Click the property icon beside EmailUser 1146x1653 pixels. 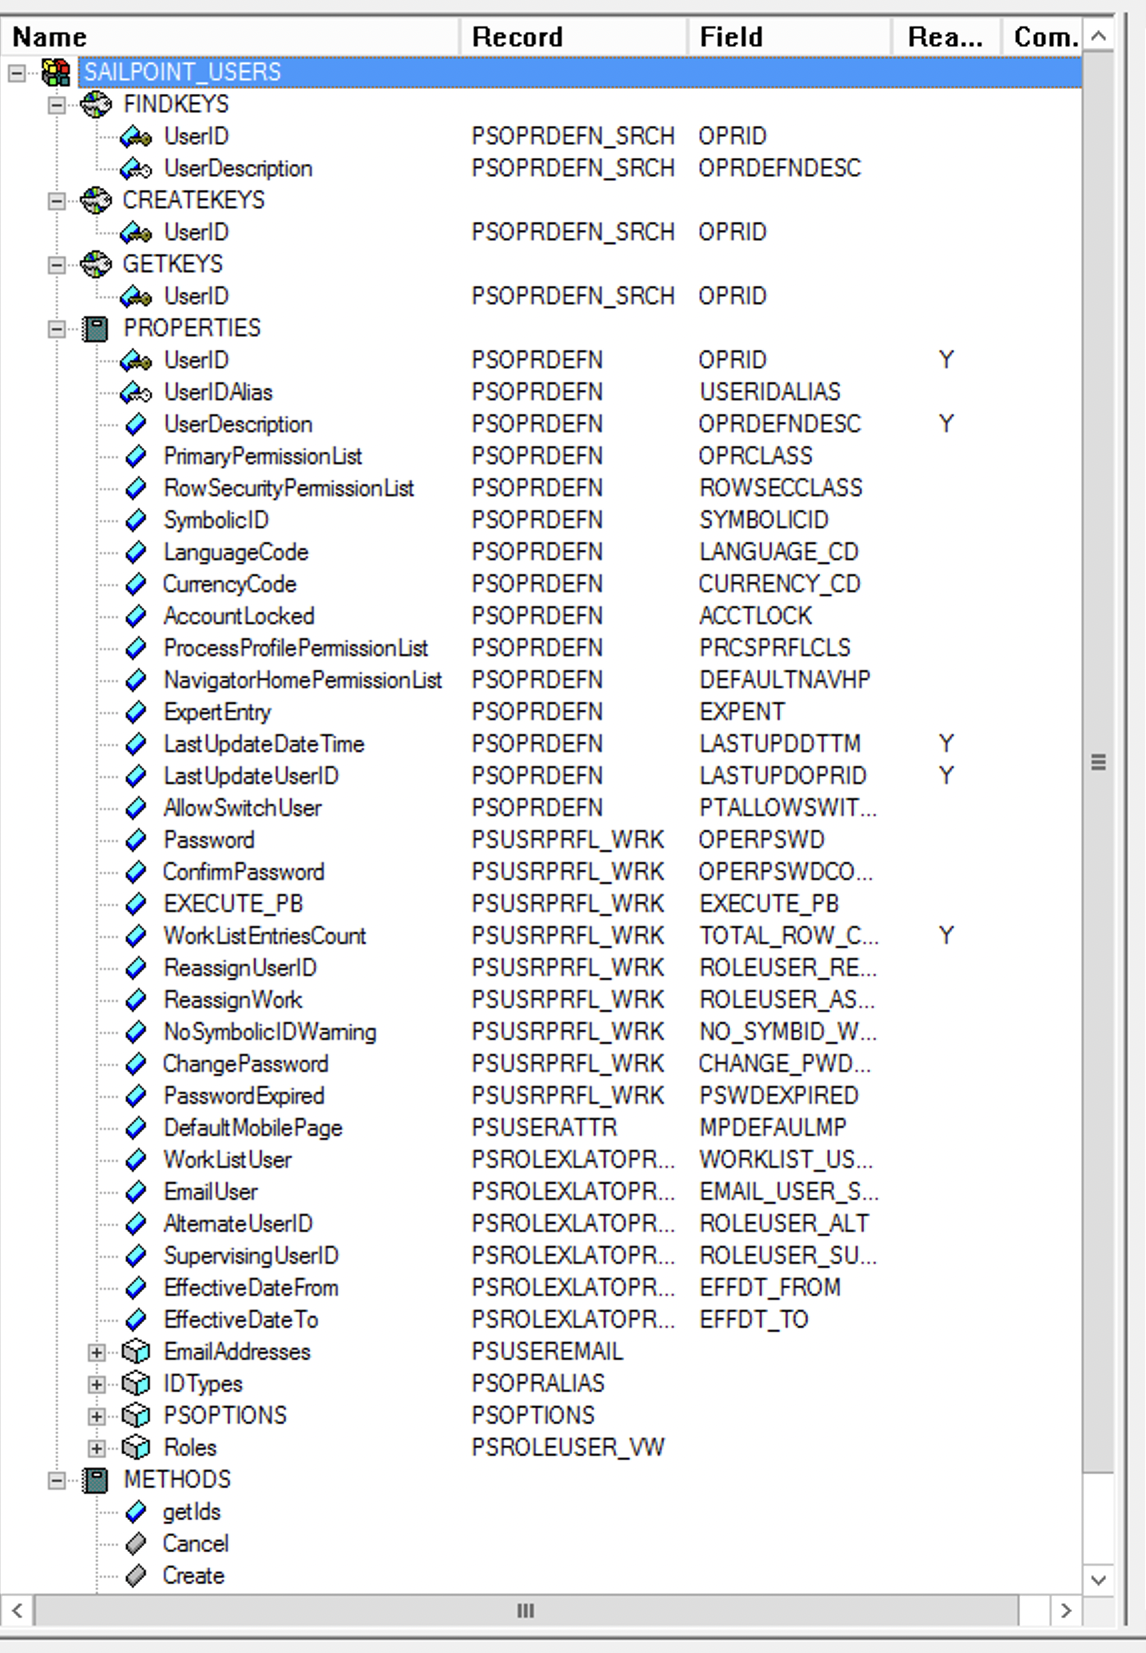coord(136,1192)
